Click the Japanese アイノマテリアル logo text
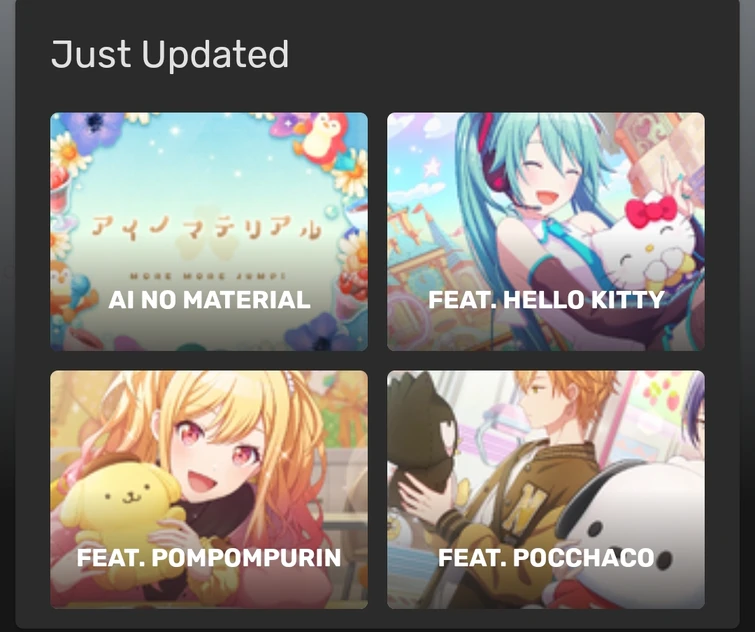Viewport: 755px width, 632px height. (x=206, y=228)
